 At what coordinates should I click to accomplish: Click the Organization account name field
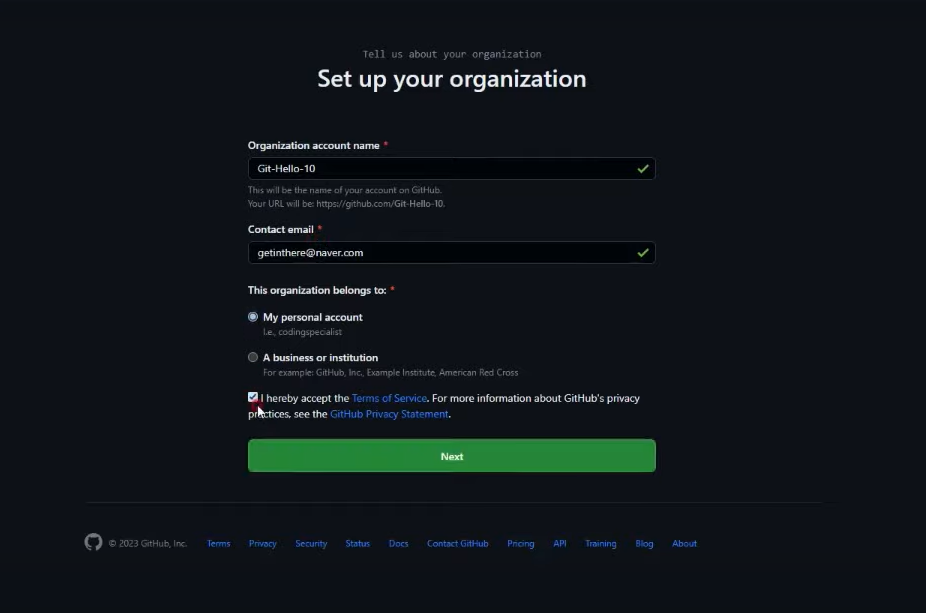click(452, 169)
